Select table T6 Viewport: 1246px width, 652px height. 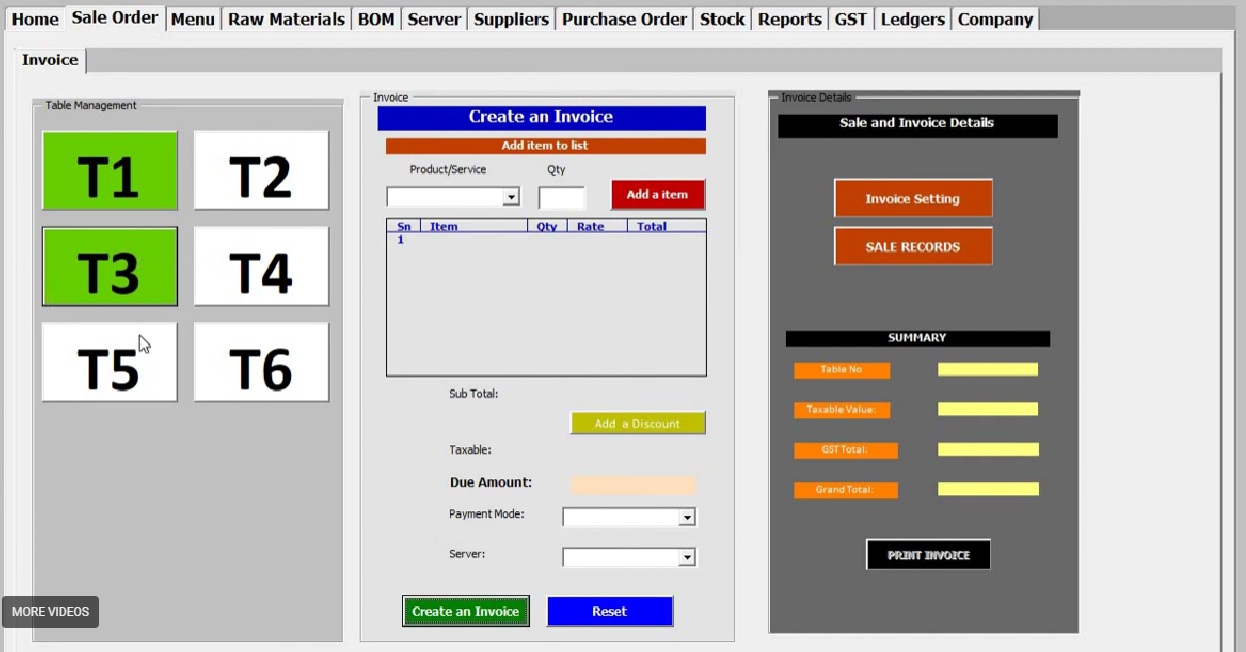[261, 362]
